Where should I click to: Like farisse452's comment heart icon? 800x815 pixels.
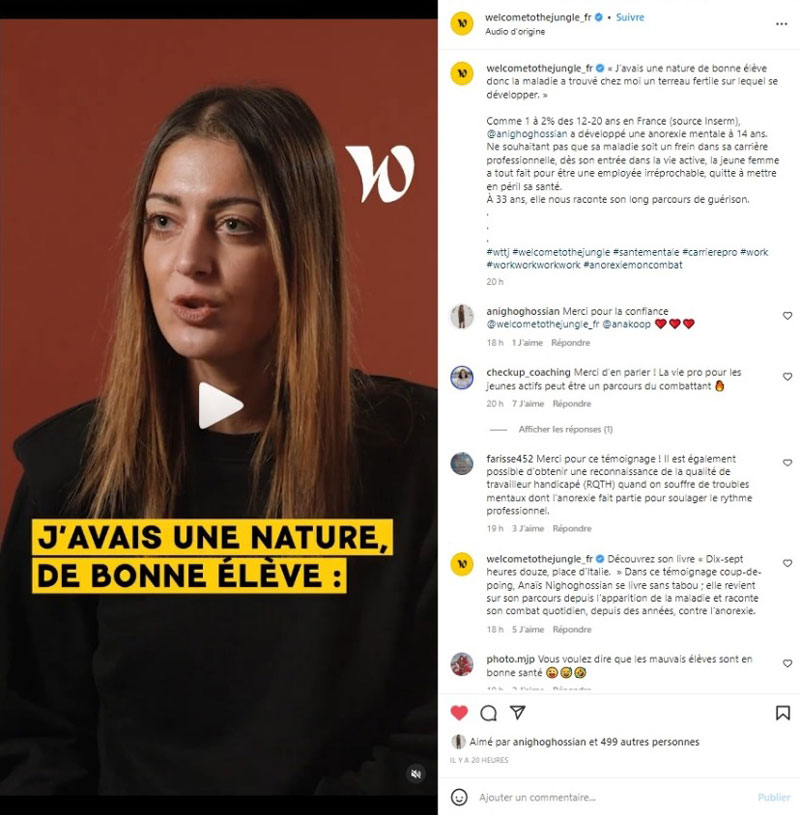tap(788, 463)
